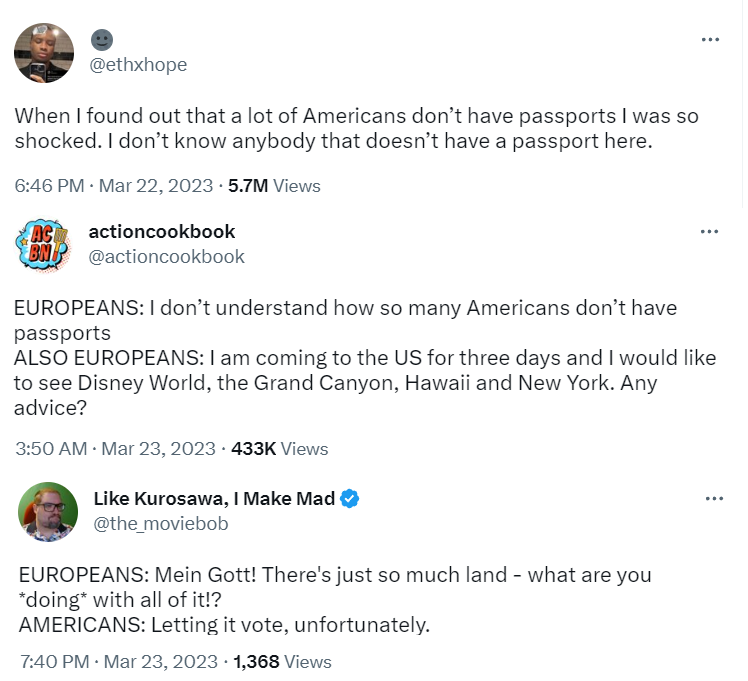
Task: Click the 7:40 PM · Mar 23, 2023 timestamp
Action: coord(118,661)
